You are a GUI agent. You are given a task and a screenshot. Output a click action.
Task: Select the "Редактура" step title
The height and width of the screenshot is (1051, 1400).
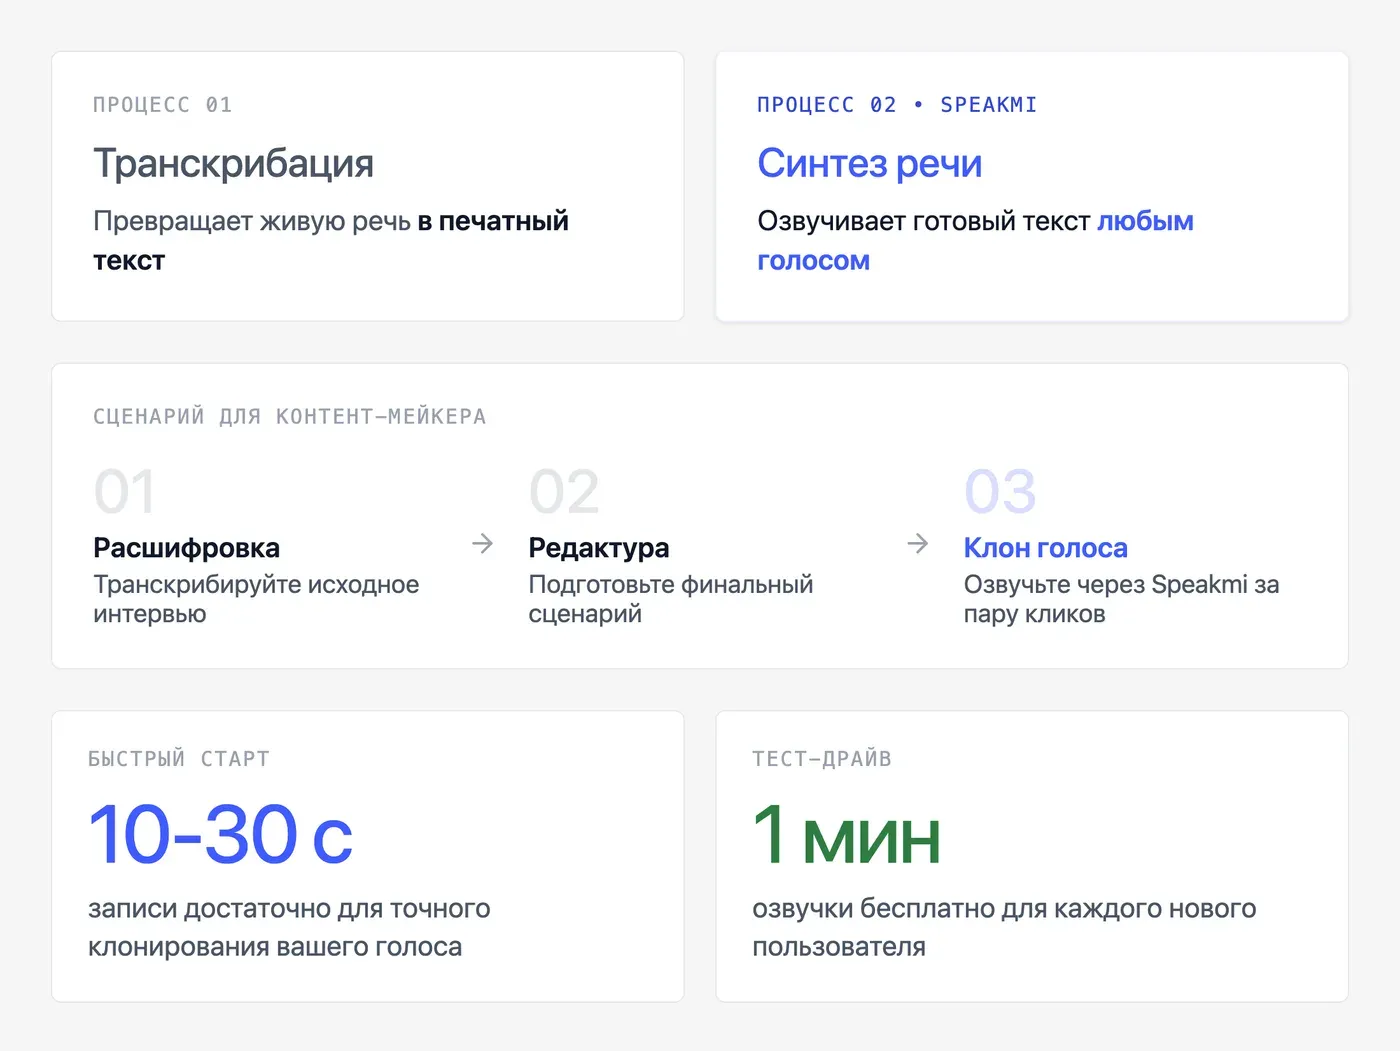click(x=599, y=548)
